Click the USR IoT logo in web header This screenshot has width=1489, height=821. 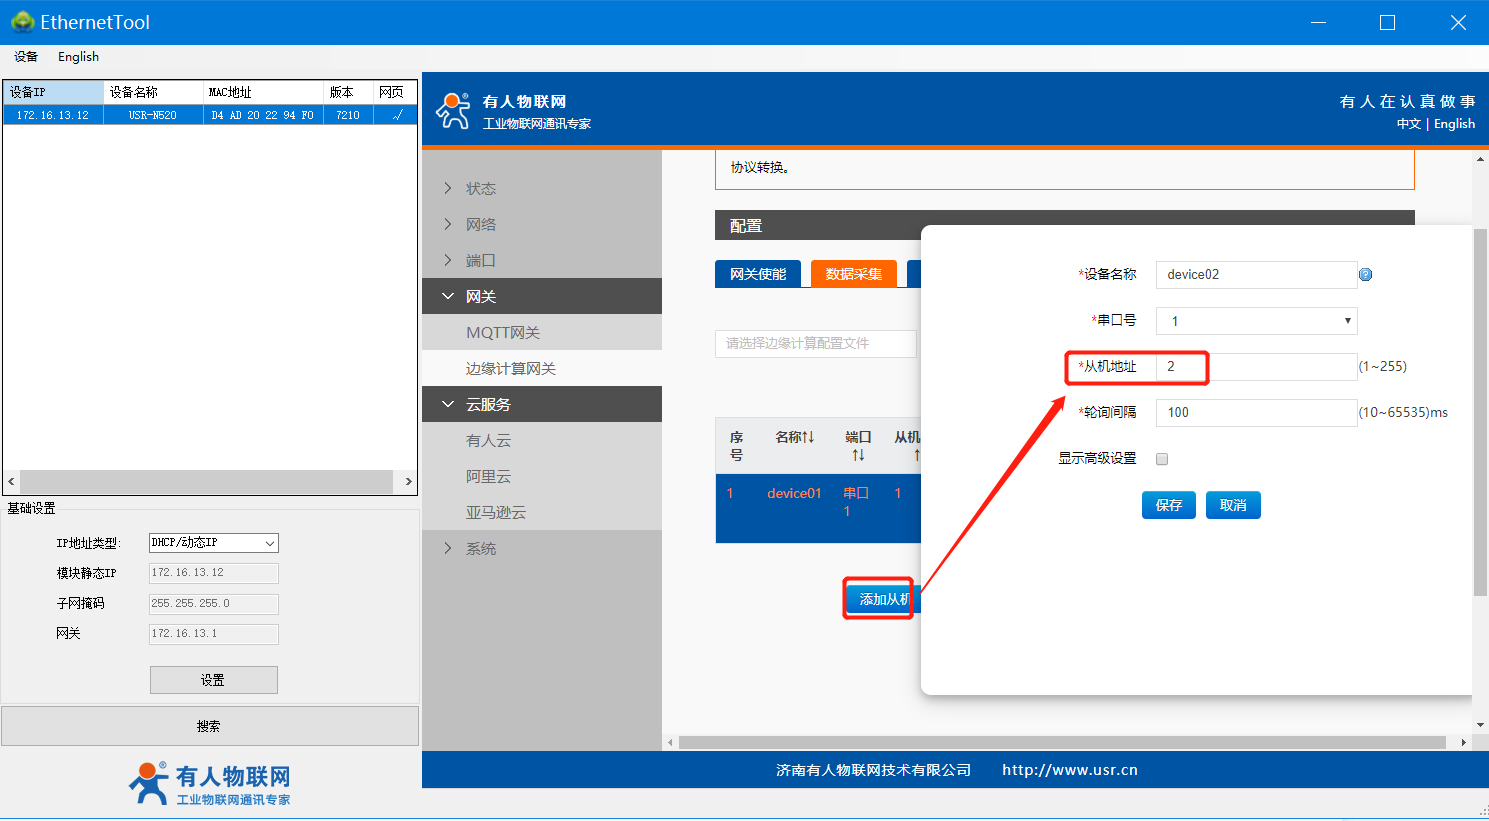coord(453,111)
